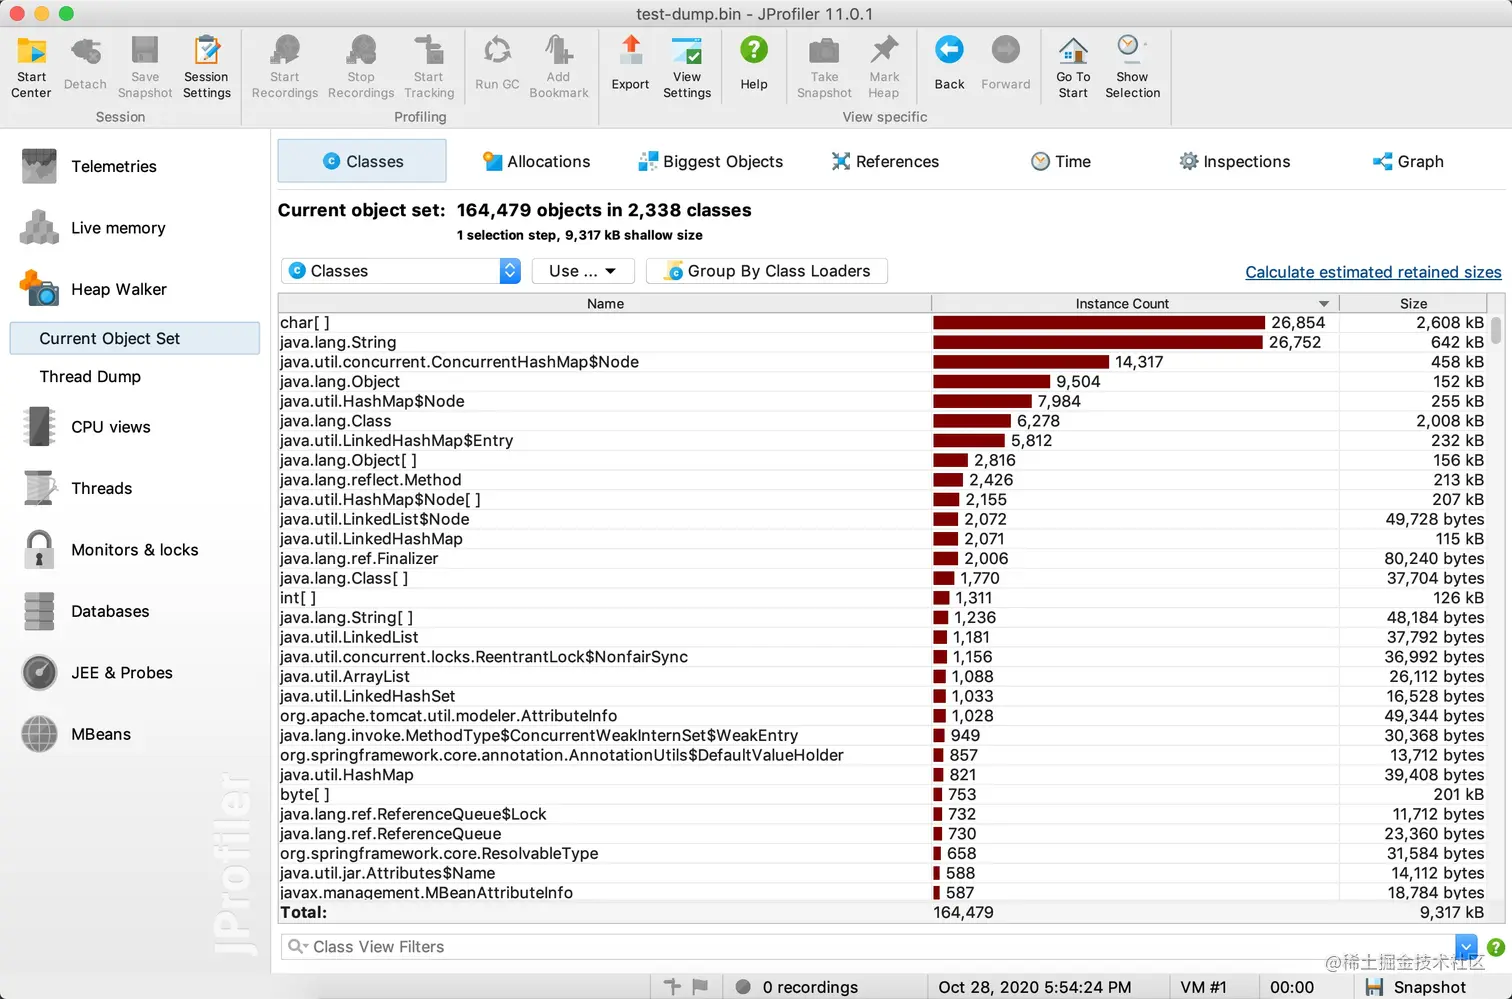
Task: Open the filter field's blue dropdown arrow
Action: [x=1466, y=946]
